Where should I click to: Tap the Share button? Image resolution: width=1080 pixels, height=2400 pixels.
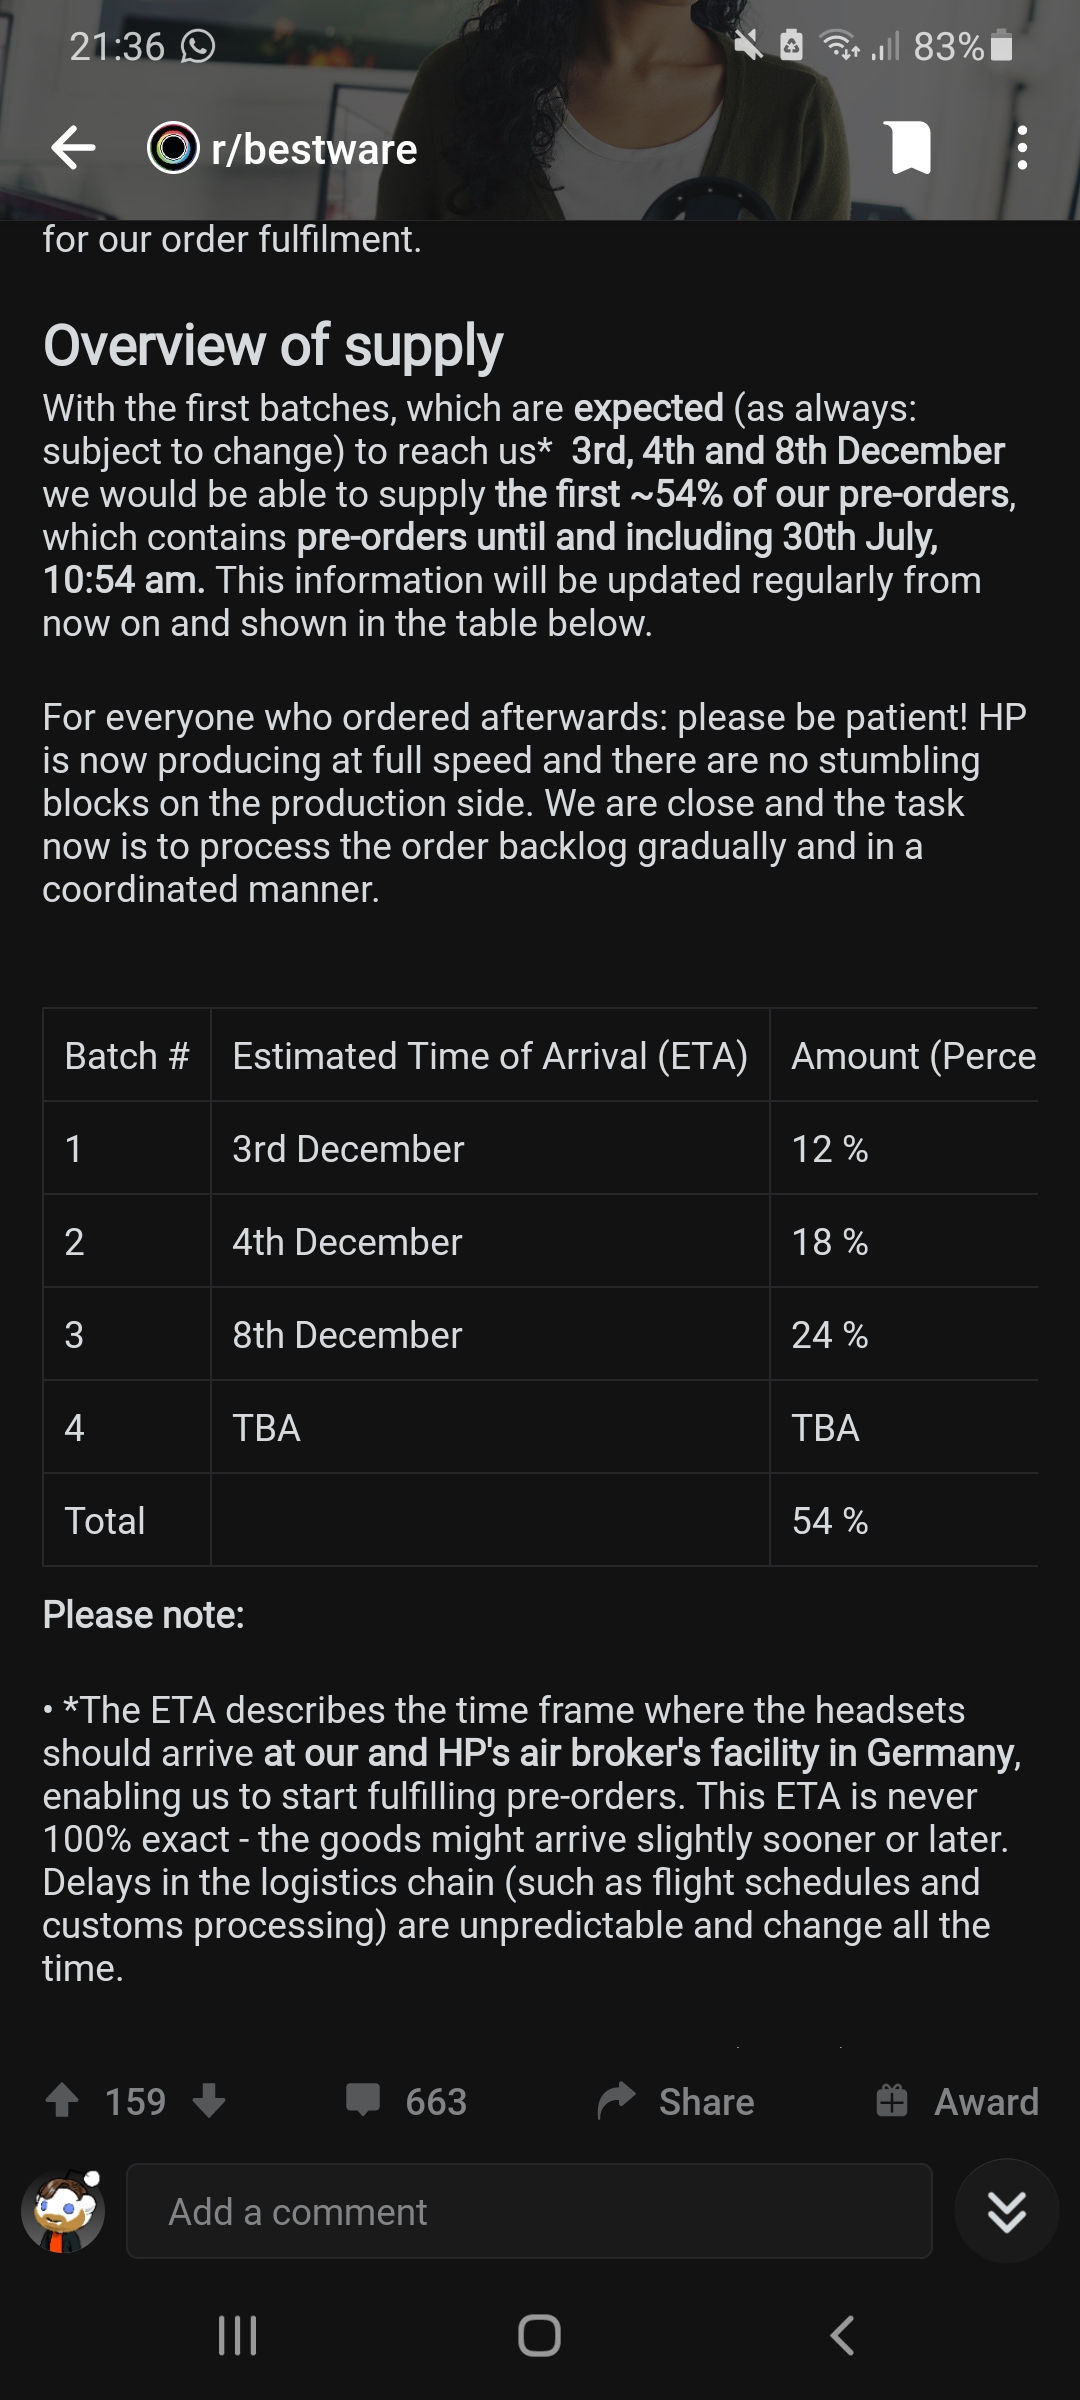tap(676, 2101)
